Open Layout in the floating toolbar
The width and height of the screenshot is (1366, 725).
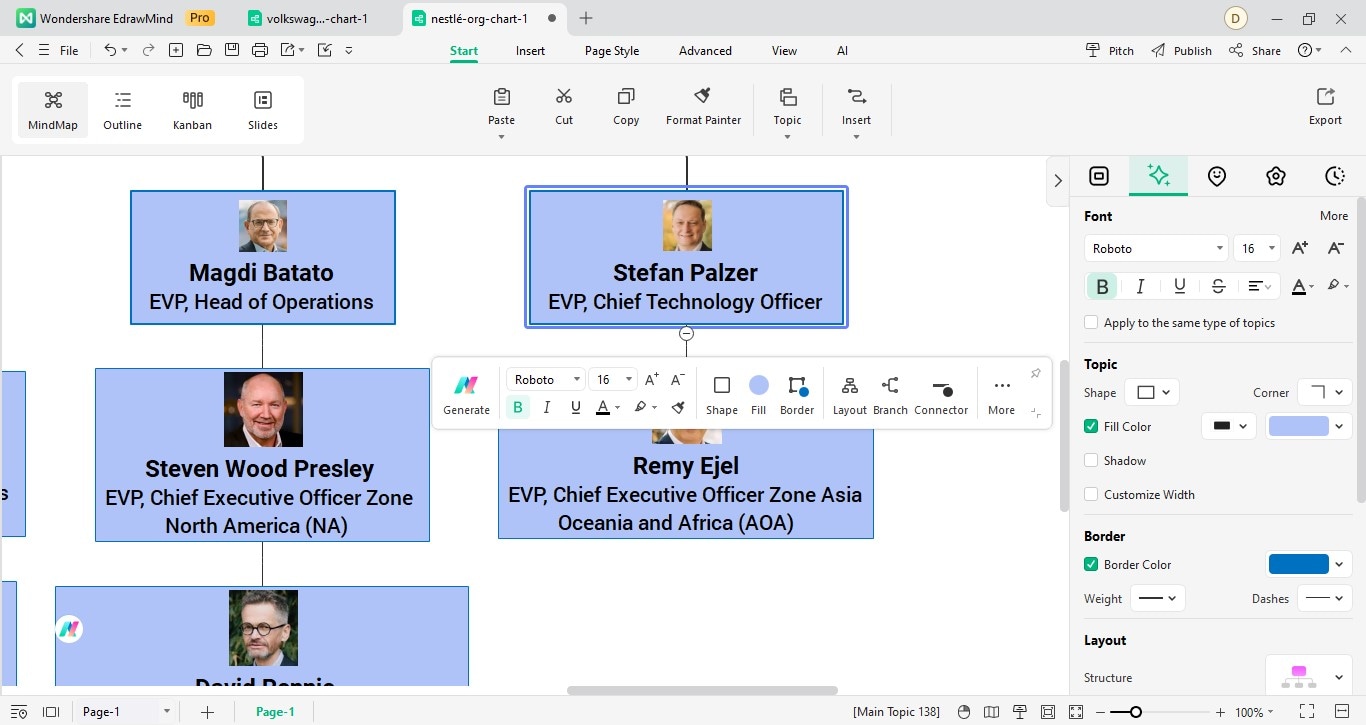(x=850, y=394)
